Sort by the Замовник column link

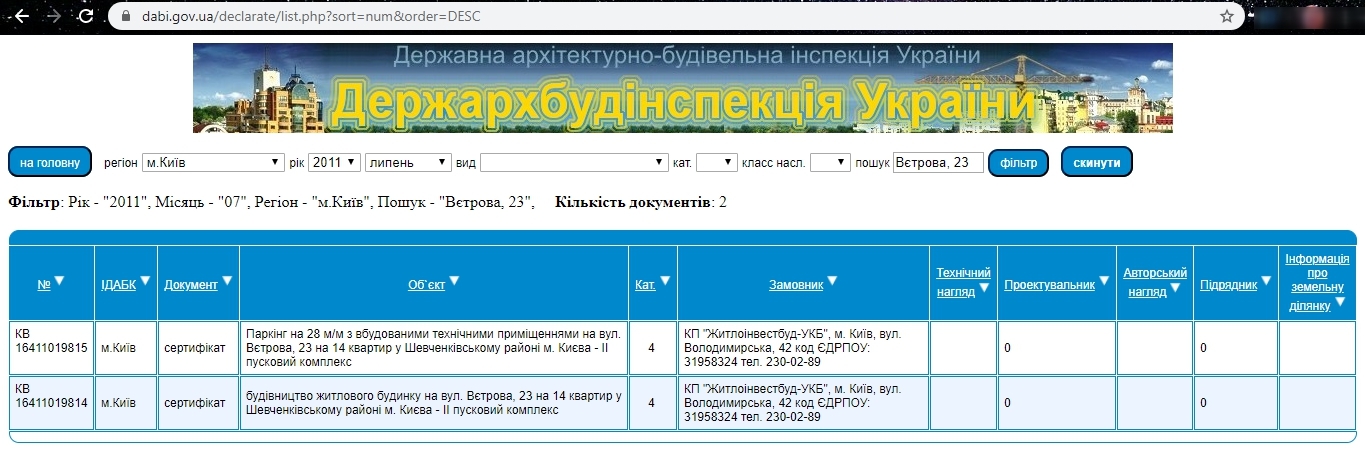pyautogui.click(x=796, y=285)
